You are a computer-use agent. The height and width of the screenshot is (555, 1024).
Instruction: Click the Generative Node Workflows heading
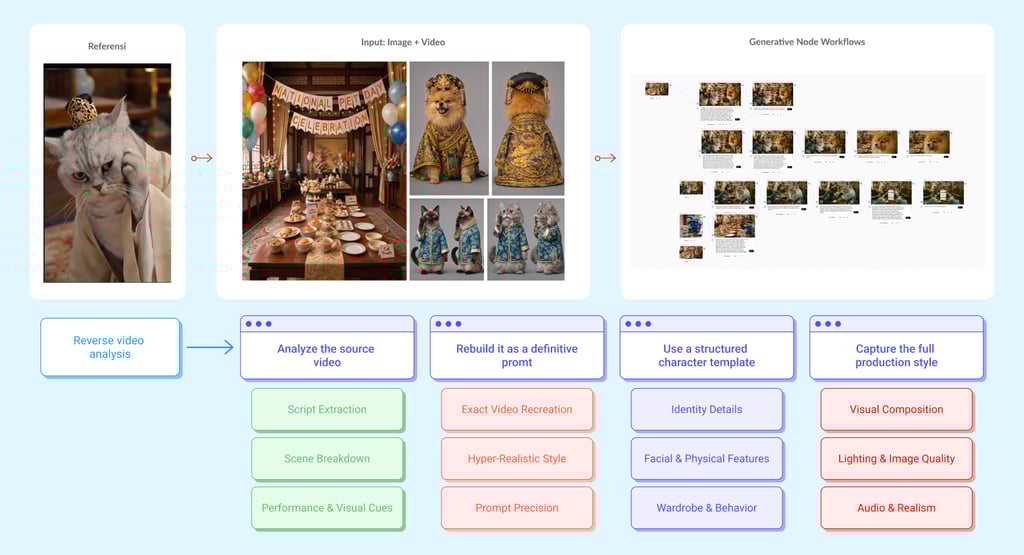pos(807,42)
